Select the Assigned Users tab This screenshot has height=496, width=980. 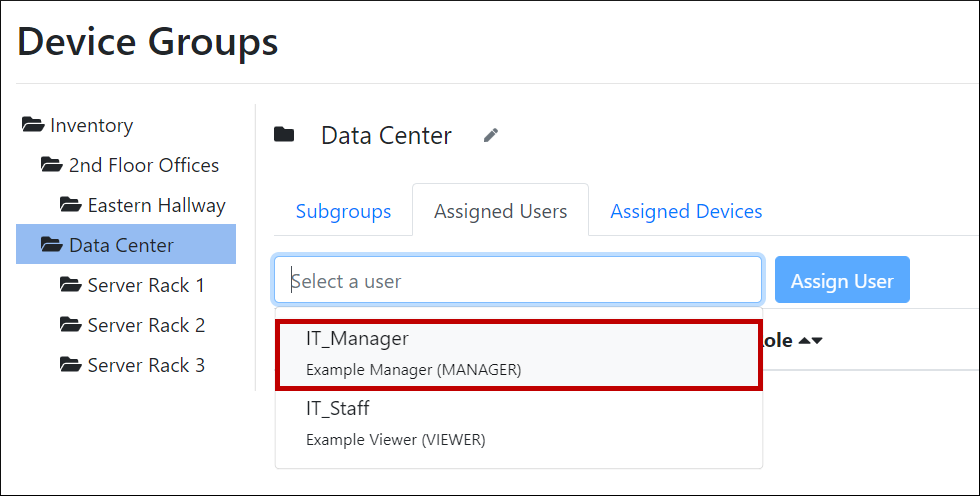coord(500,211)
